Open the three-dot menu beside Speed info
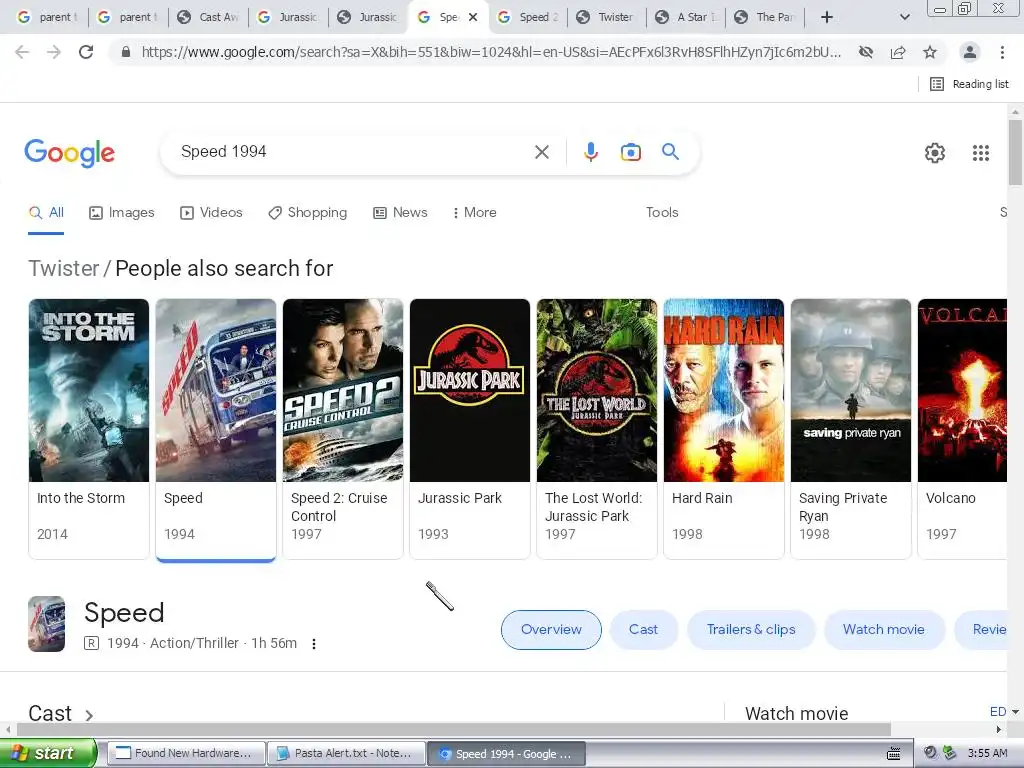The width and height of the screenshot is (1024, 768). [x=314, y=644]
